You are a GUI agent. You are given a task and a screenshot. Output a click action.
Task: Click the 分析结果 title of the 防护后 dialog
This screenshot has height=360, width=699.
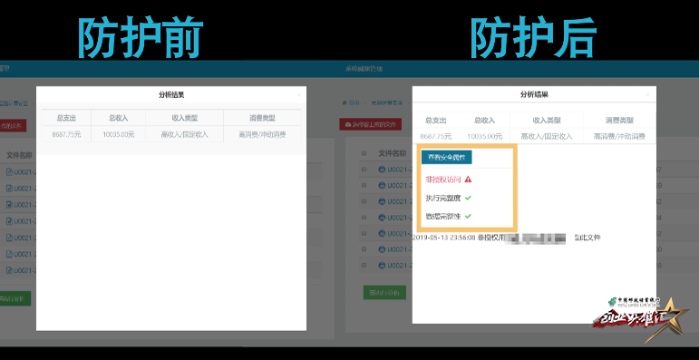click(x=534, y=94)
